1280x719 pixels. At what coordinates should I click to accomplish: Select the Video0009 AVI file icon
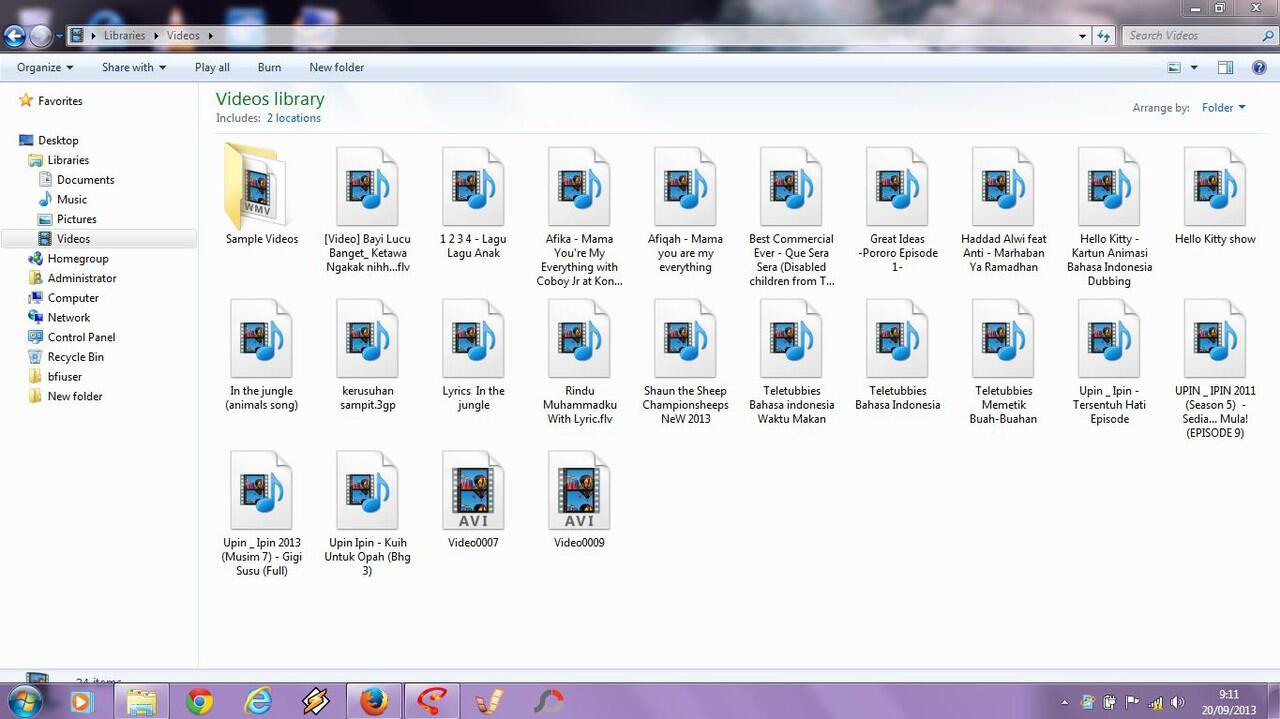579,491
